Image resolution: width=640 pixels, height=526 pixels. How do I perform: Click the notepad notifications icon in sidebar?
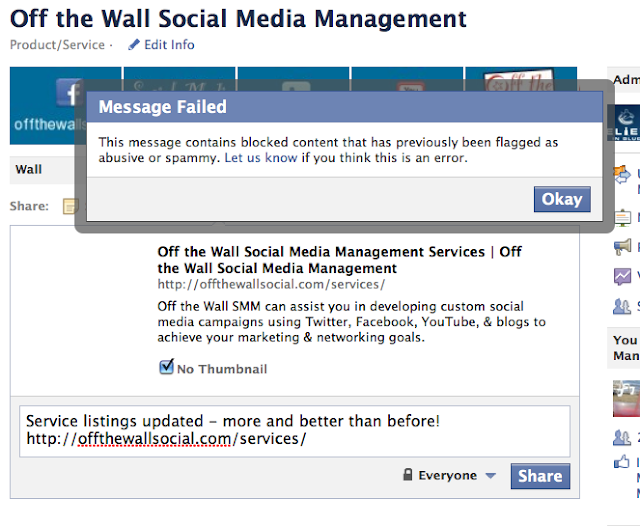pos(622,215)
